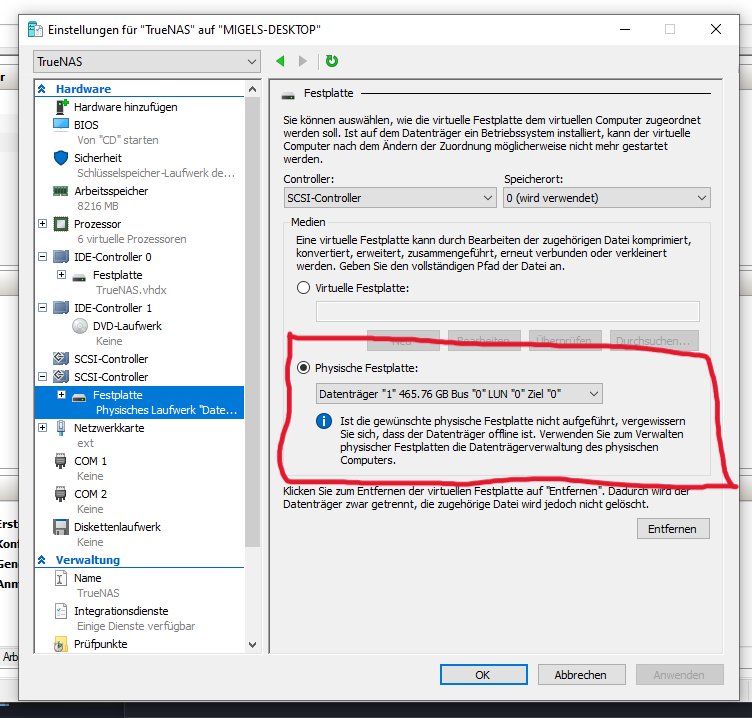Click the forward navigation arrow
752x718 pixels.
click(303, 61)
